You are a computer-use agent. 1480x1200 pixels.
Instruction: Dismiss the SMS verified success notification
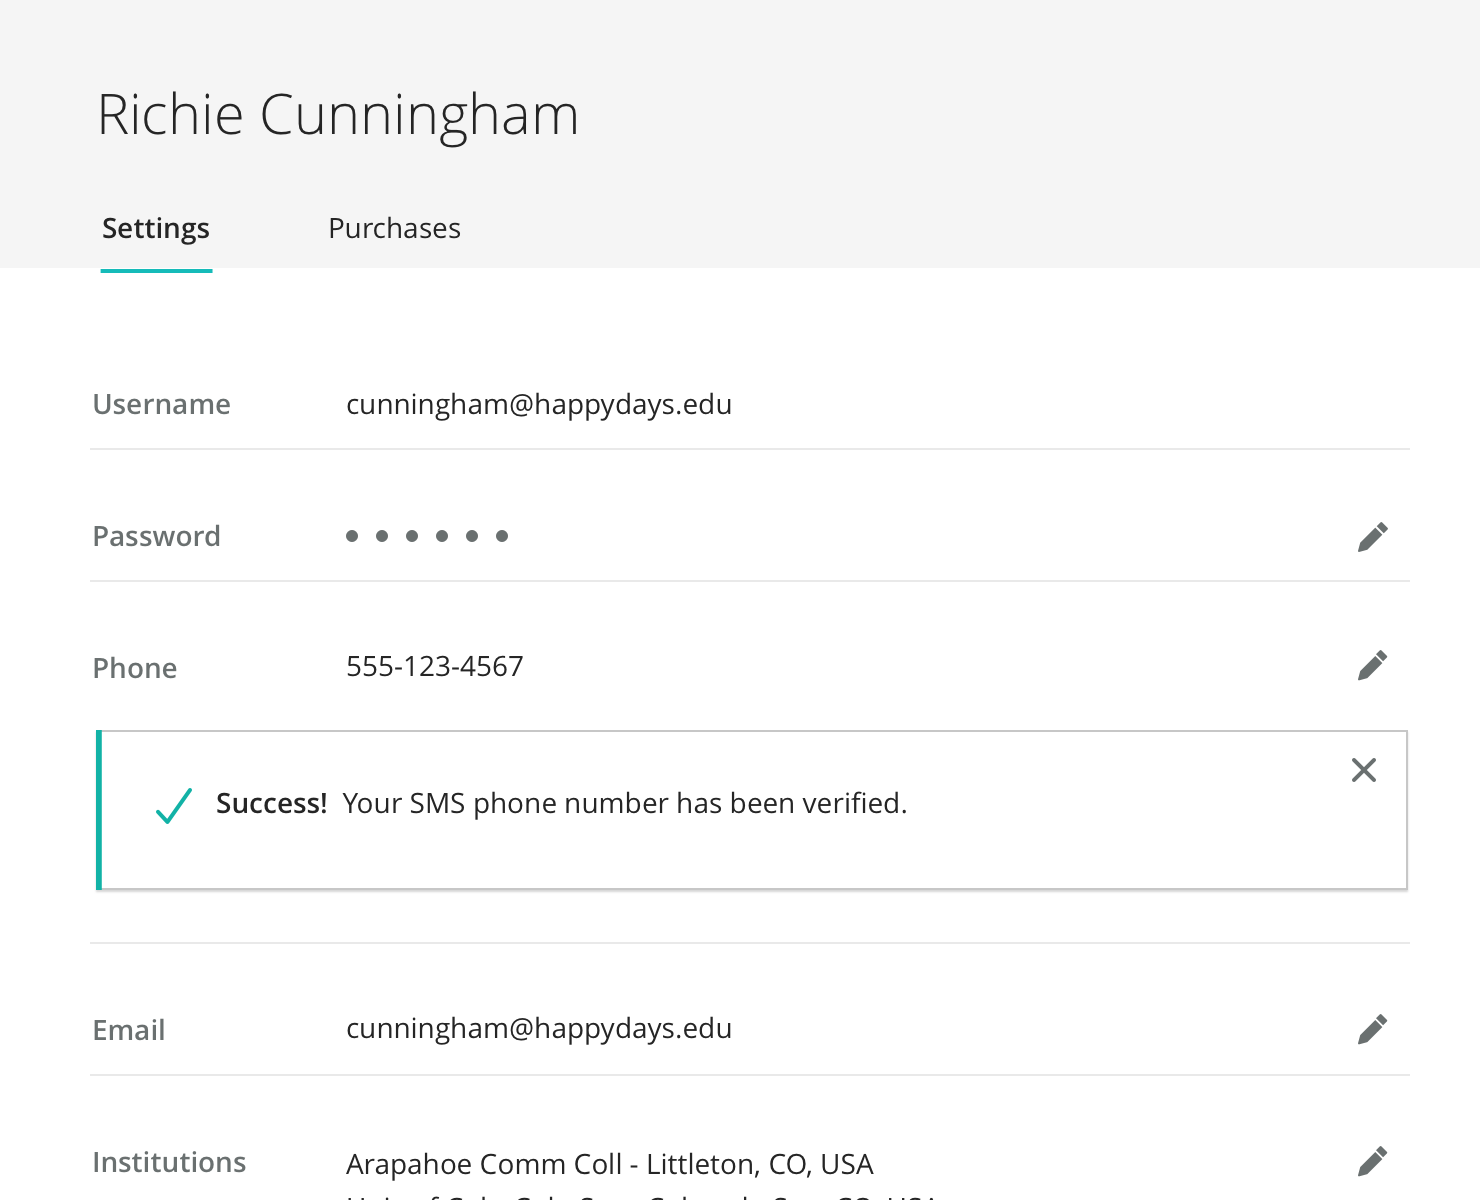[1364, 770]
